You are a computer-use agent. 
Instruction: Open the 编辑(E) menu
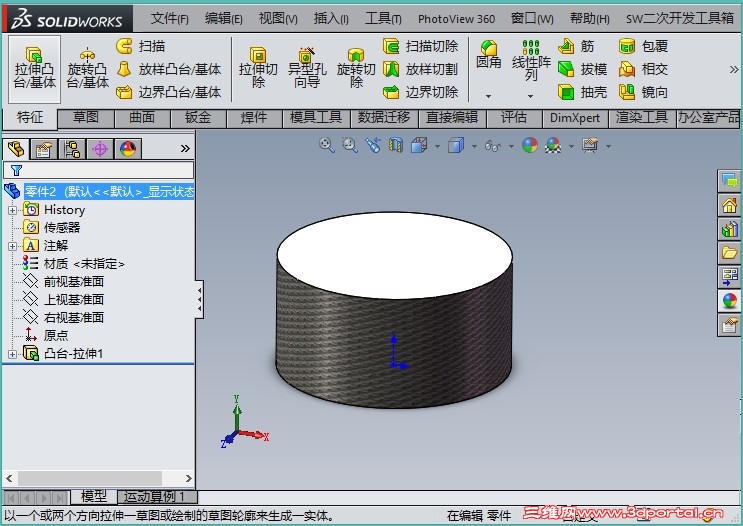click(x=223, y=19)
